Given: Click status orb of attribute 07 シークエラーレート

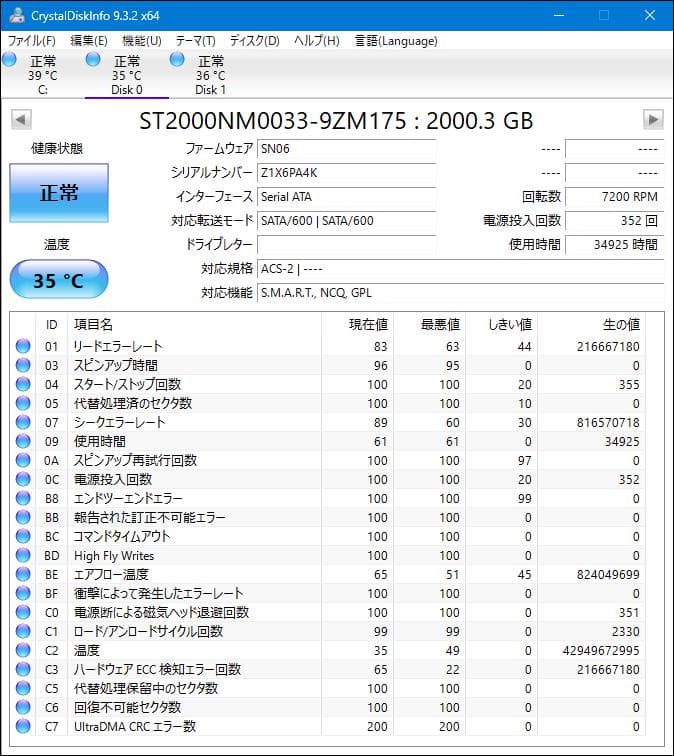Looking at the screenshot, I should point(23,422).
